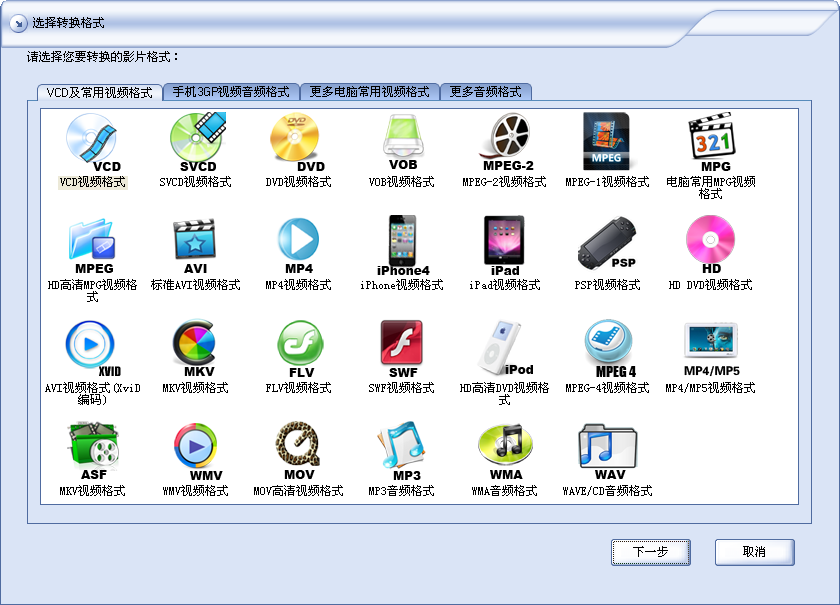This screenshot has height=605, width=840.
Task: Click the DVD视频格式 label
Action: click(x=298, y=182)
